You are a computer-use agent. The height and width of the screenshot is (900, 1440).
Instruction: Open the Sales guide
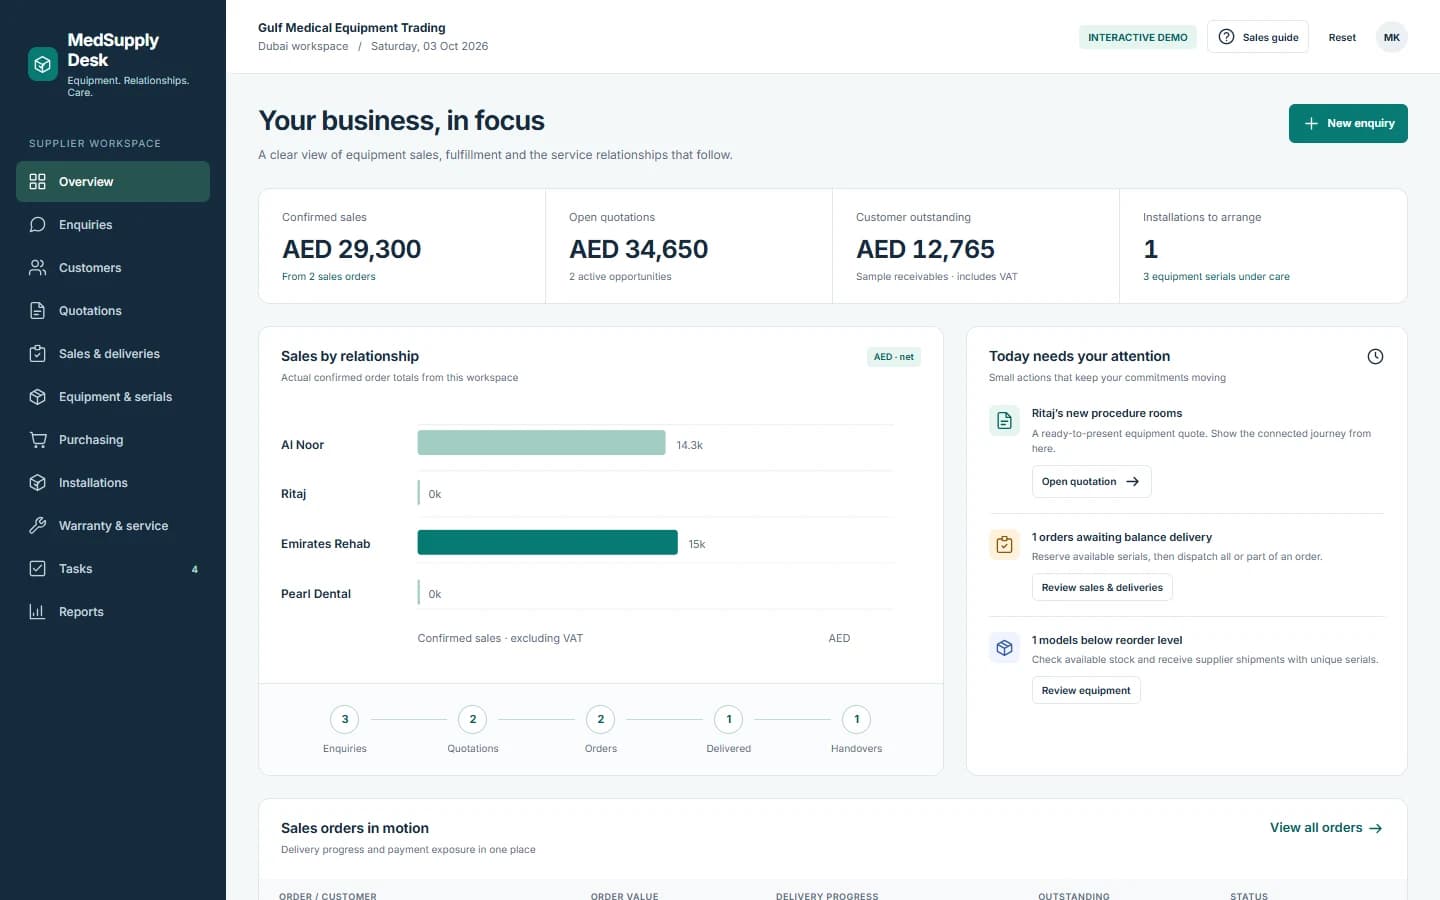pyautogui.click(x=1257, y=37)
